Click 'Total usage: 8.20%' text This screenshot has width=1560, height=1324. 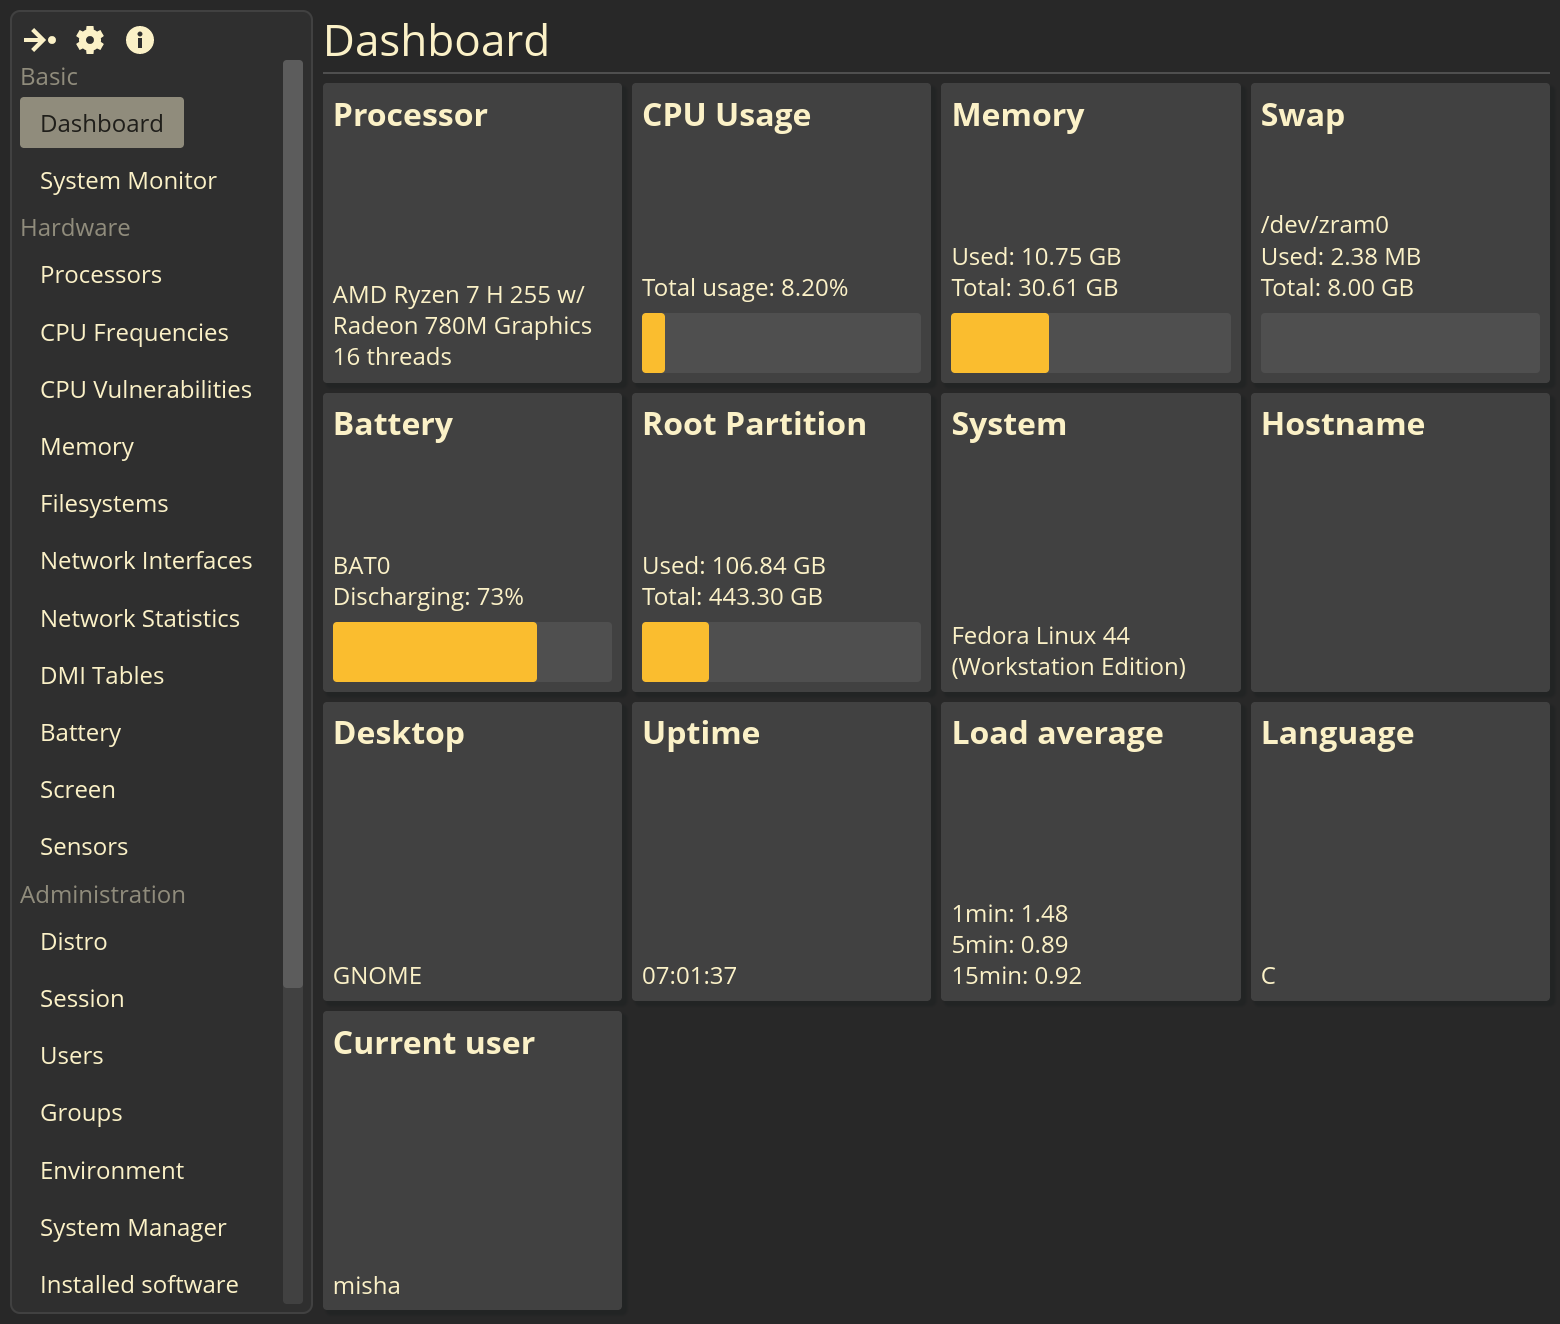tap(745, 288)
